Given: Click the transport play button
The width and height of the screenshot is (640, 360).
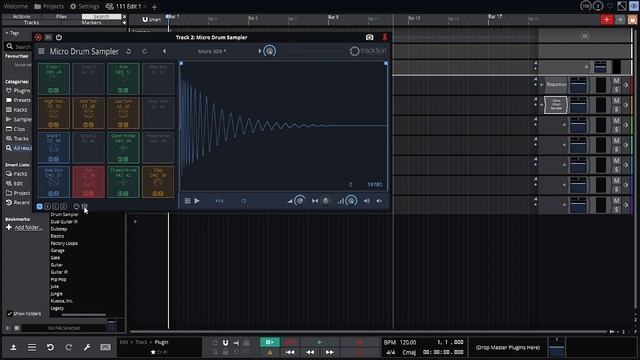Looking at the screenshot, I should pos(320,342).
